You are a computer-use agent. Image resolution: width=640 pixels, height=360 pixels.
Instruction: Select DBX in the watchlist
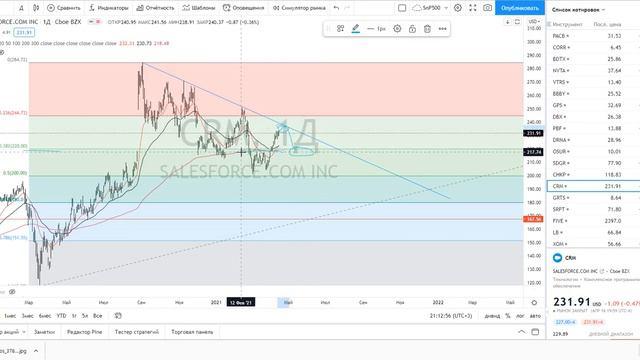593,117
